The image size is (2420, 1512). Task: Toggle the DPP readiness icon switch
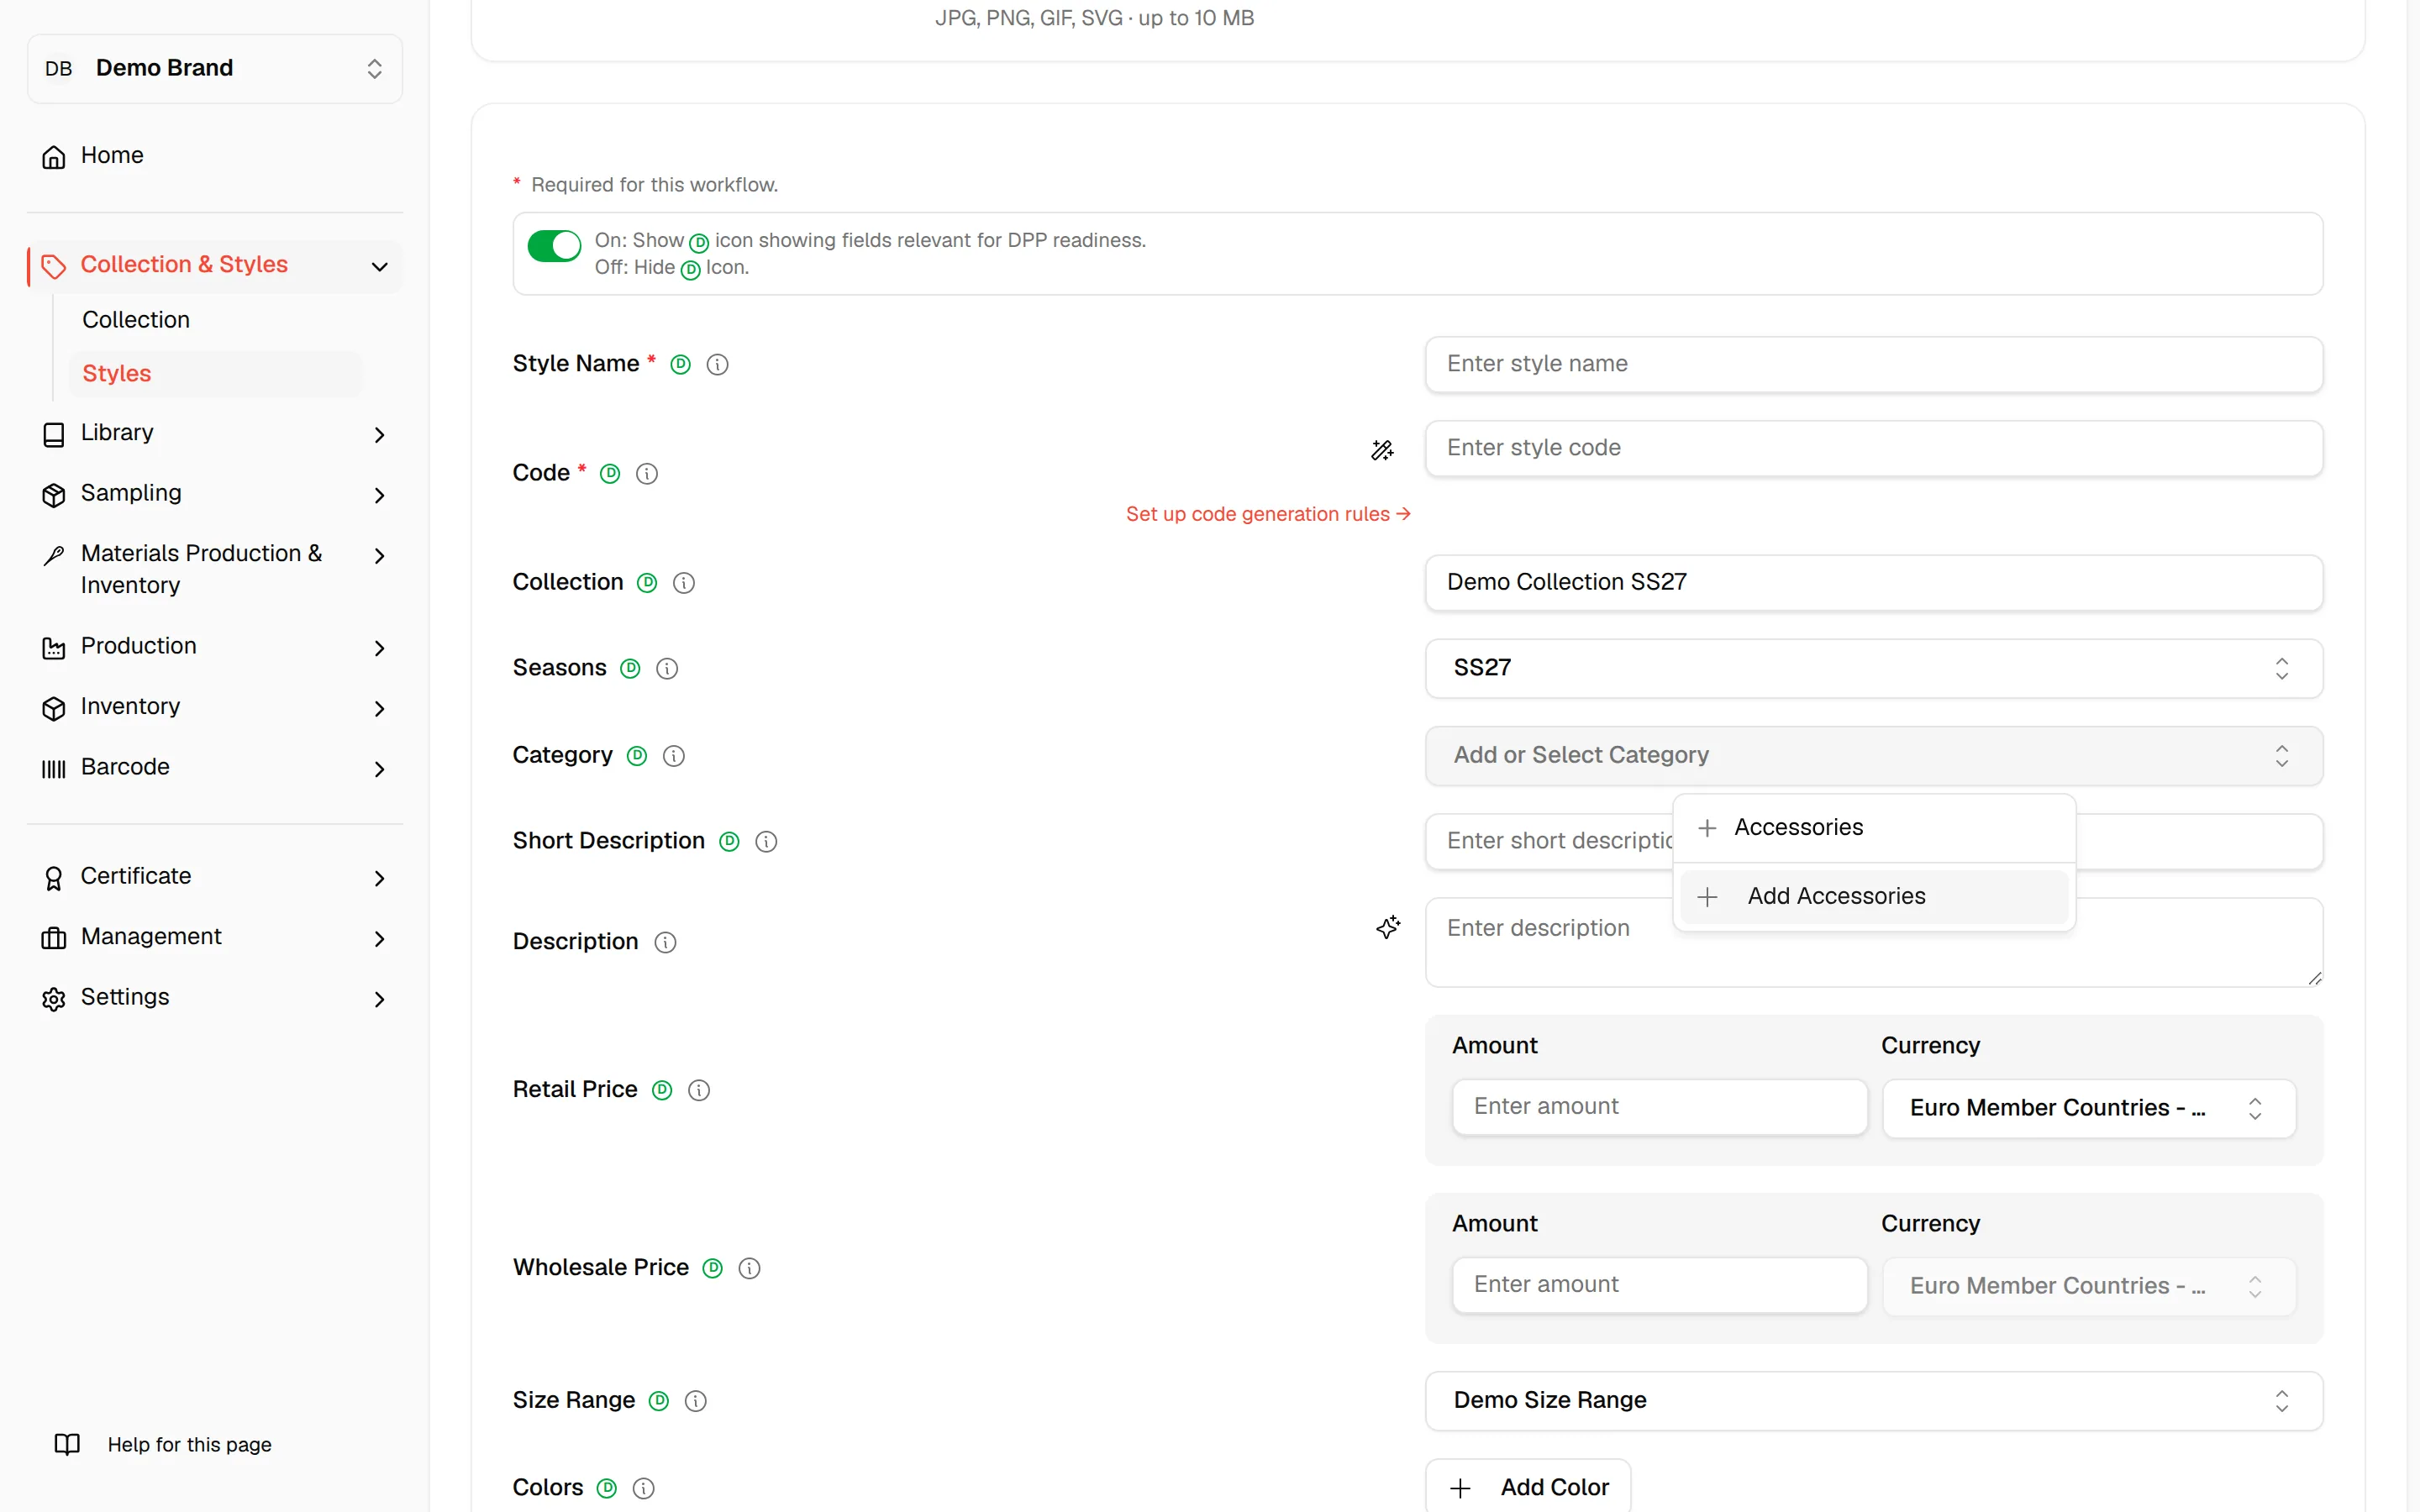pyautogui.click(x=554, y=245)
